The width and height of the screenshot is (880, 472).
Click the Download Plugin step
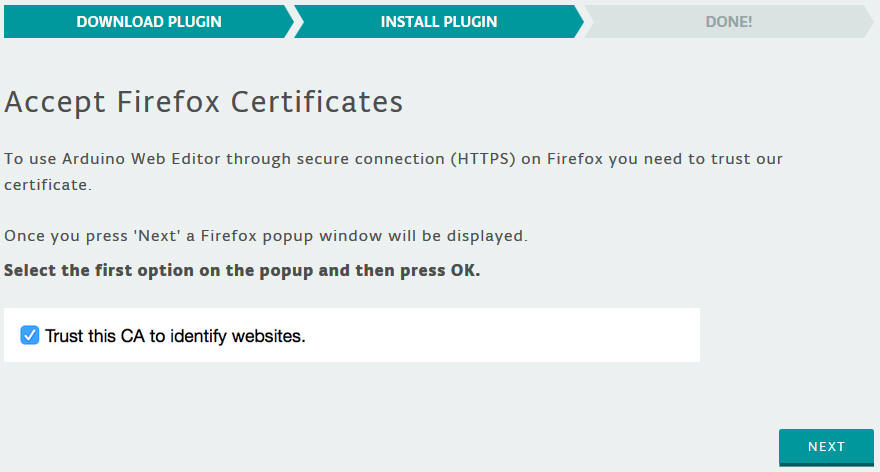[x=148, y=21]
